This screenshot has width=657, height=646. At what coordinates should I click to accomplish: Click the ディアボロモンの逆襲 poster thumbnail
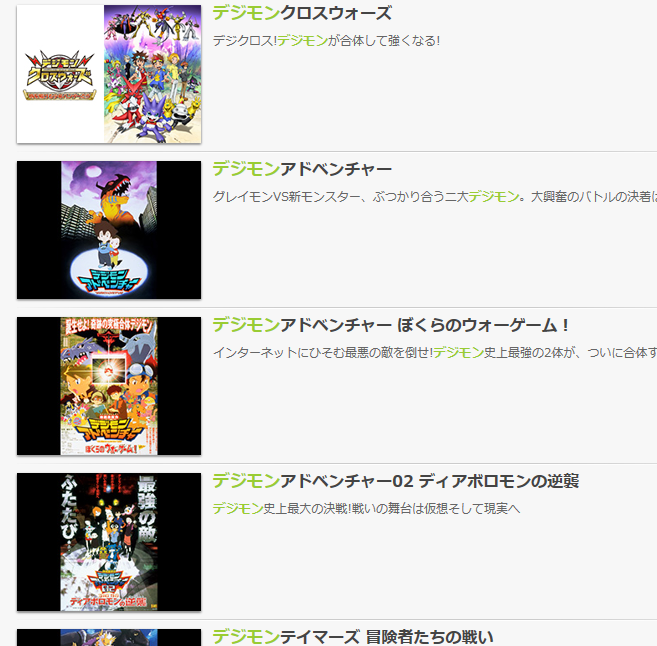(x=109, y=542)
